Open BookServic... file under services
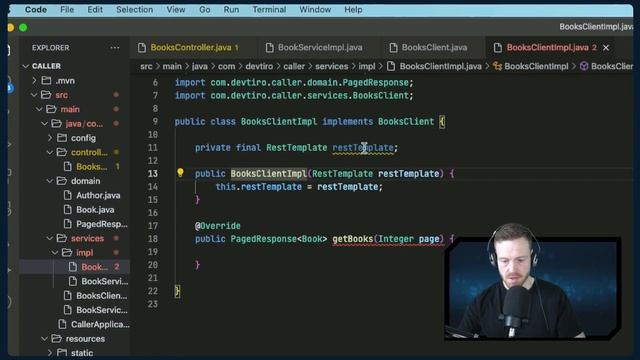 coord(102,310)
